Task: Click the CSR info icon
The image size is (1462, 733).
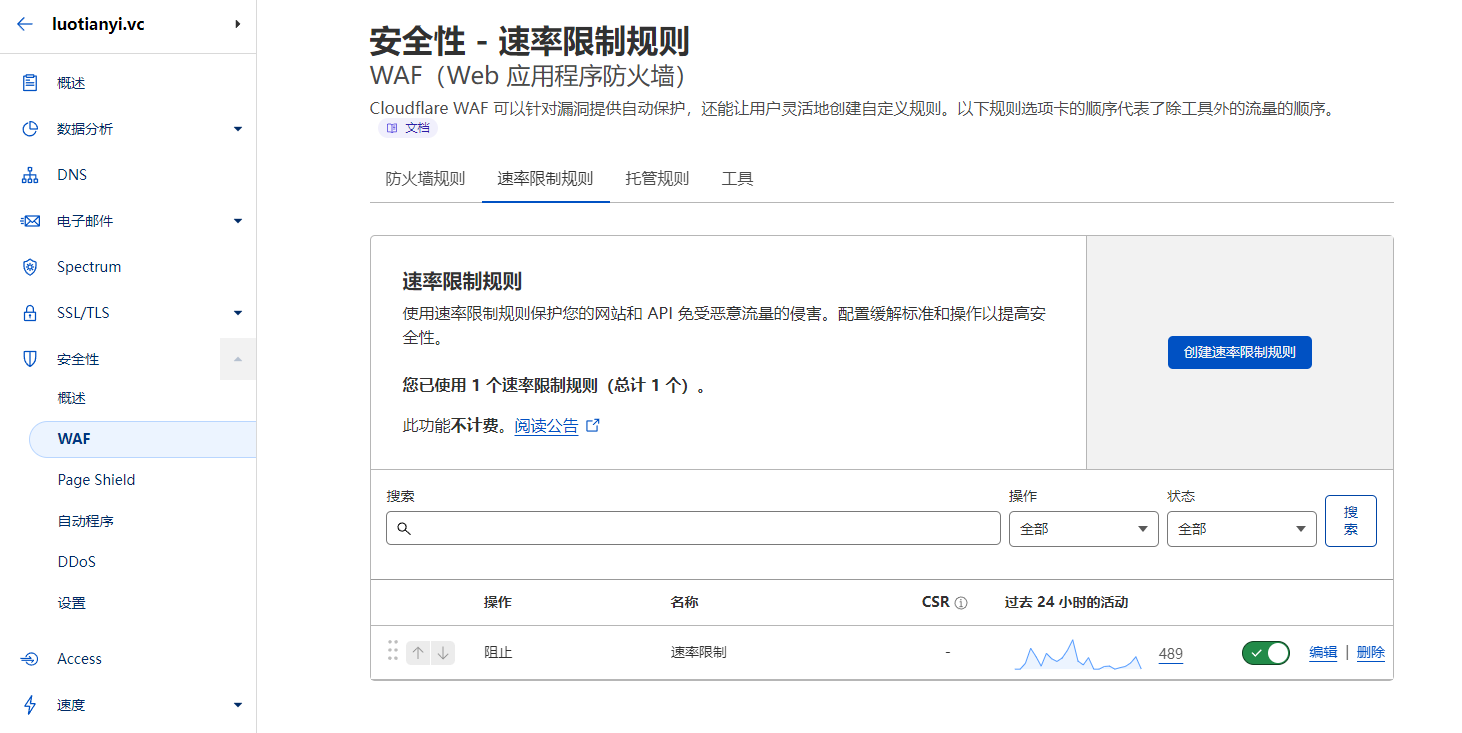Action: (x=961, y=603)
